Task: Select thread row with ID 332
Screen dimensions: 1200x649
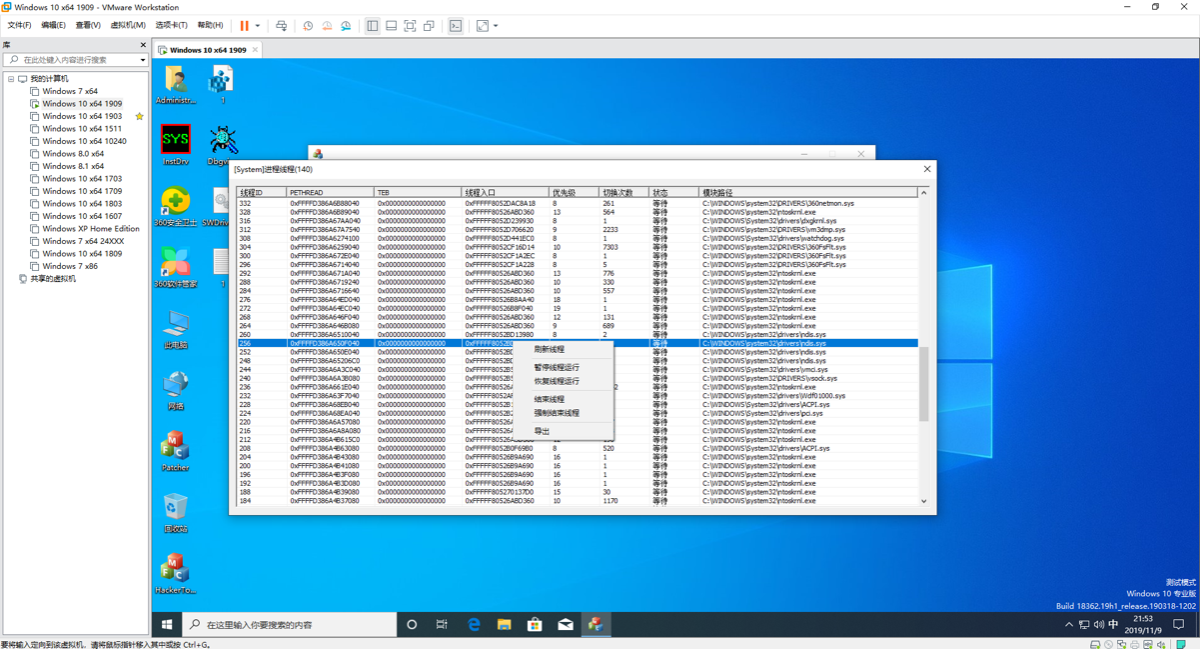Action: [x=577, y=203]
